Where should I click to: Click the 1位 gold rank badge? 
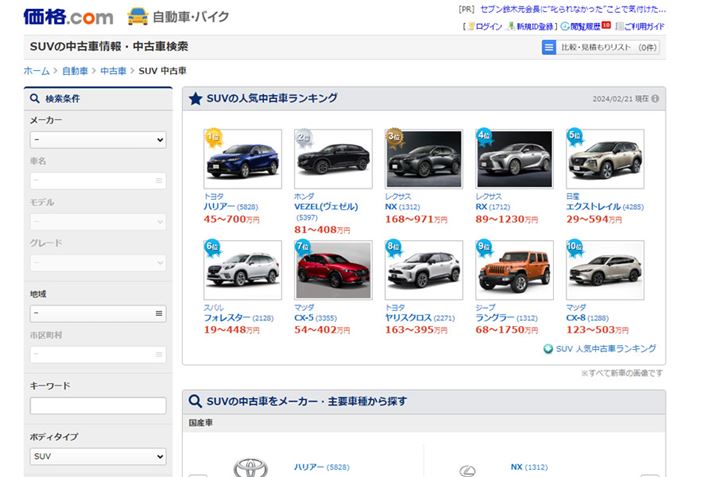(x=213, y=138)
